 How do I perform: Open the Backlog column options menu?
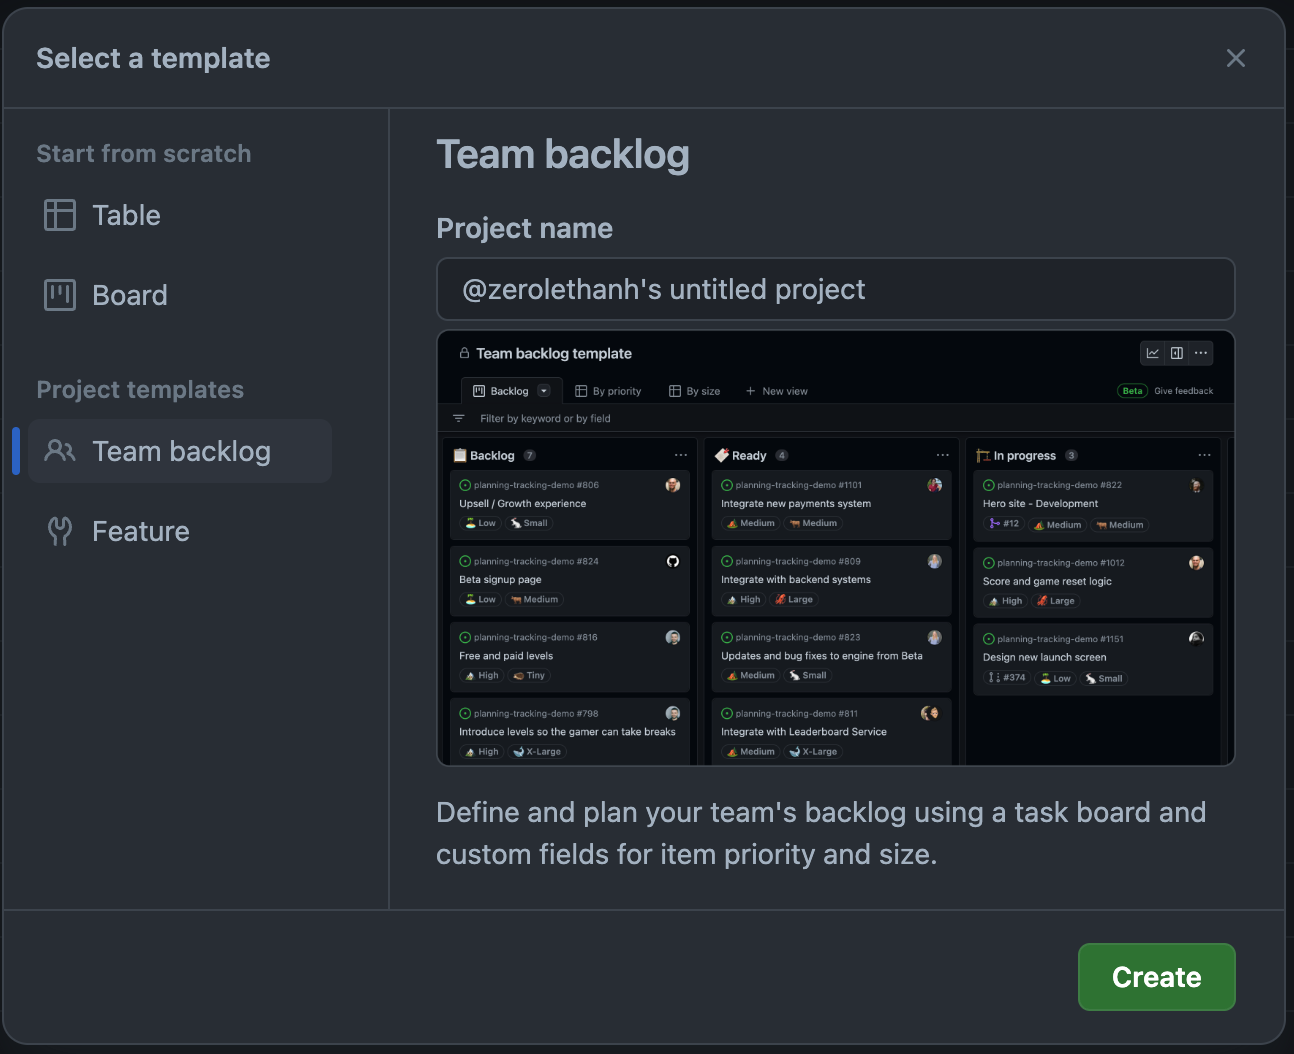[681, 455]
